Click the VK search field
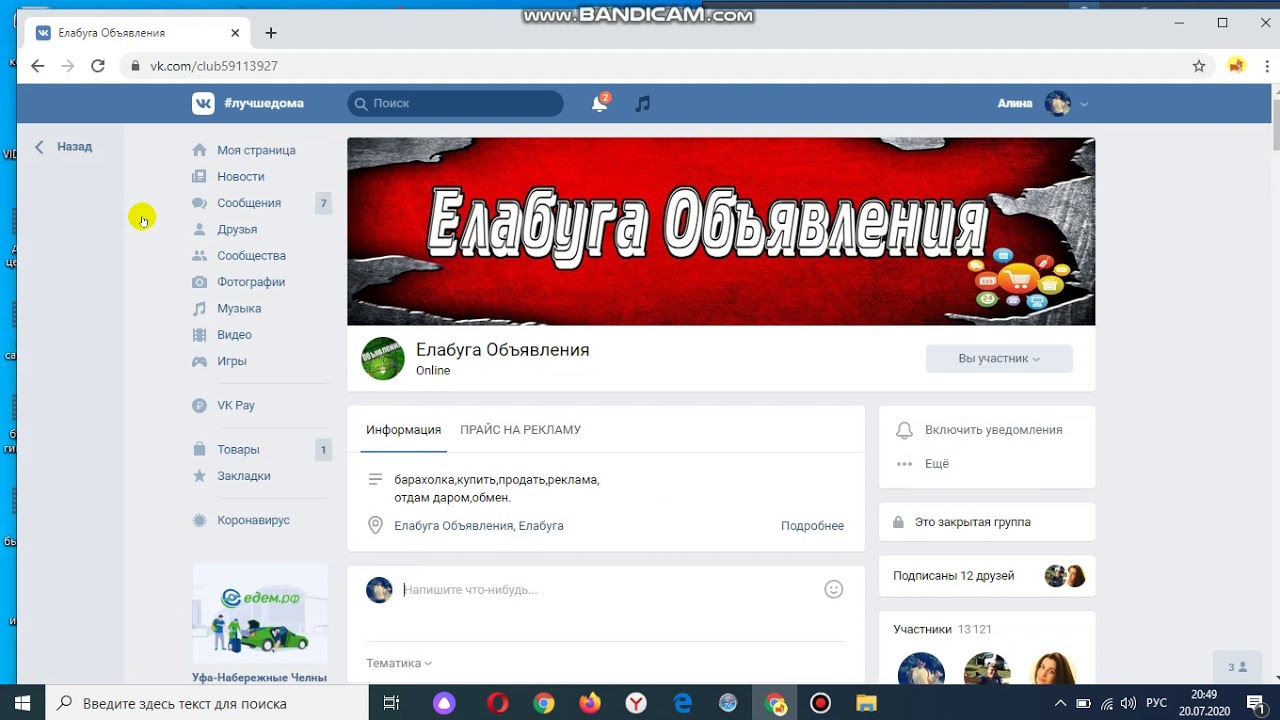1280x720 pixels. coord(456,103)
